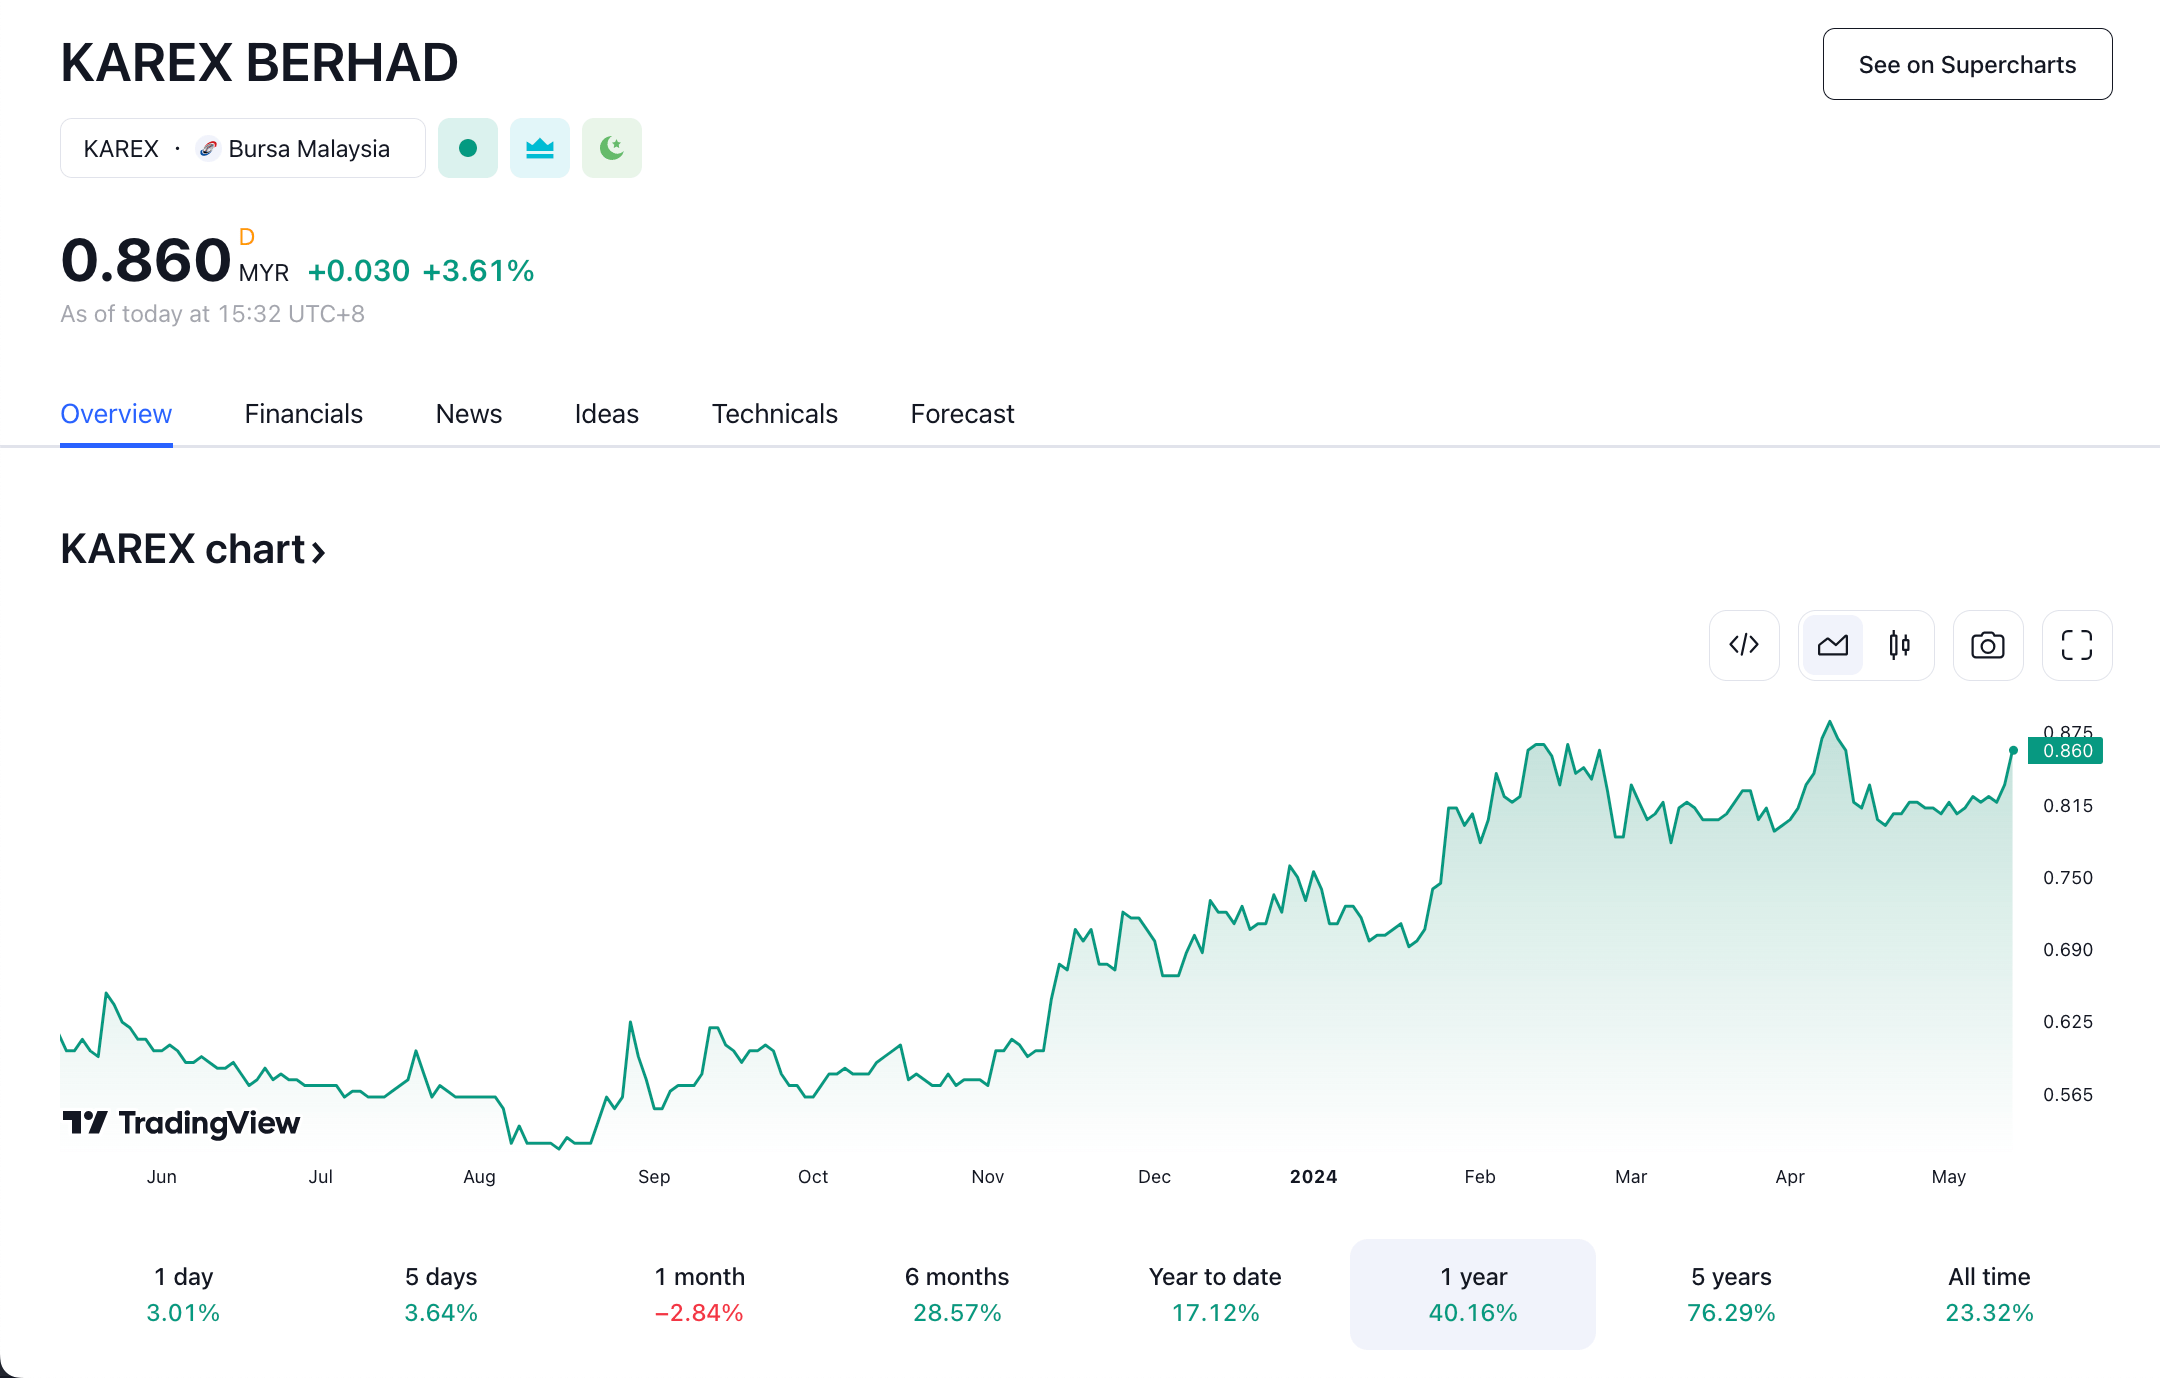This screenshot has height=1378, width=2160.
Task: Select the 1 month time range
Action: coord(699,1294)
